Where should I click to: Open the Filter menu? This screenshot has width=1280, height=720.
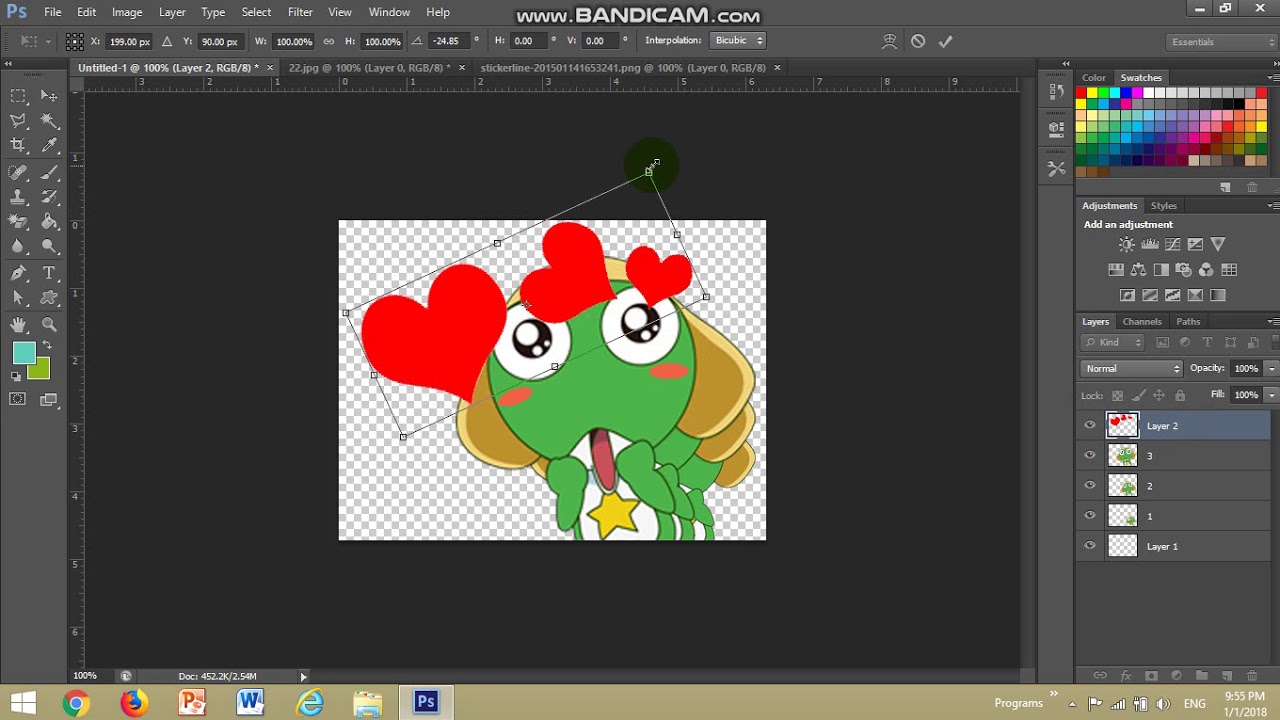(x=300, y=12)
